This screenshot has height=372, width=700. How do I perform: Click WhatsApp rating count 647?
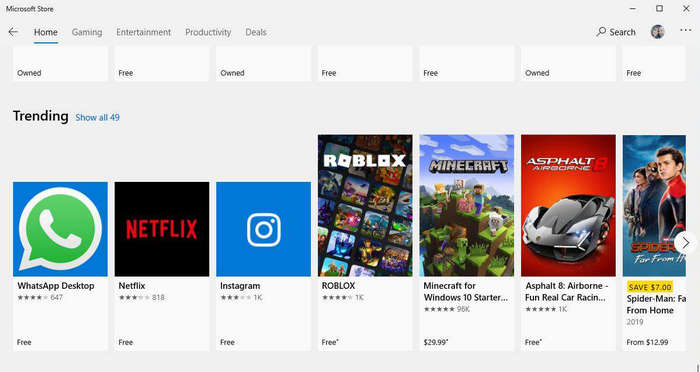click(x=56, y=297)
